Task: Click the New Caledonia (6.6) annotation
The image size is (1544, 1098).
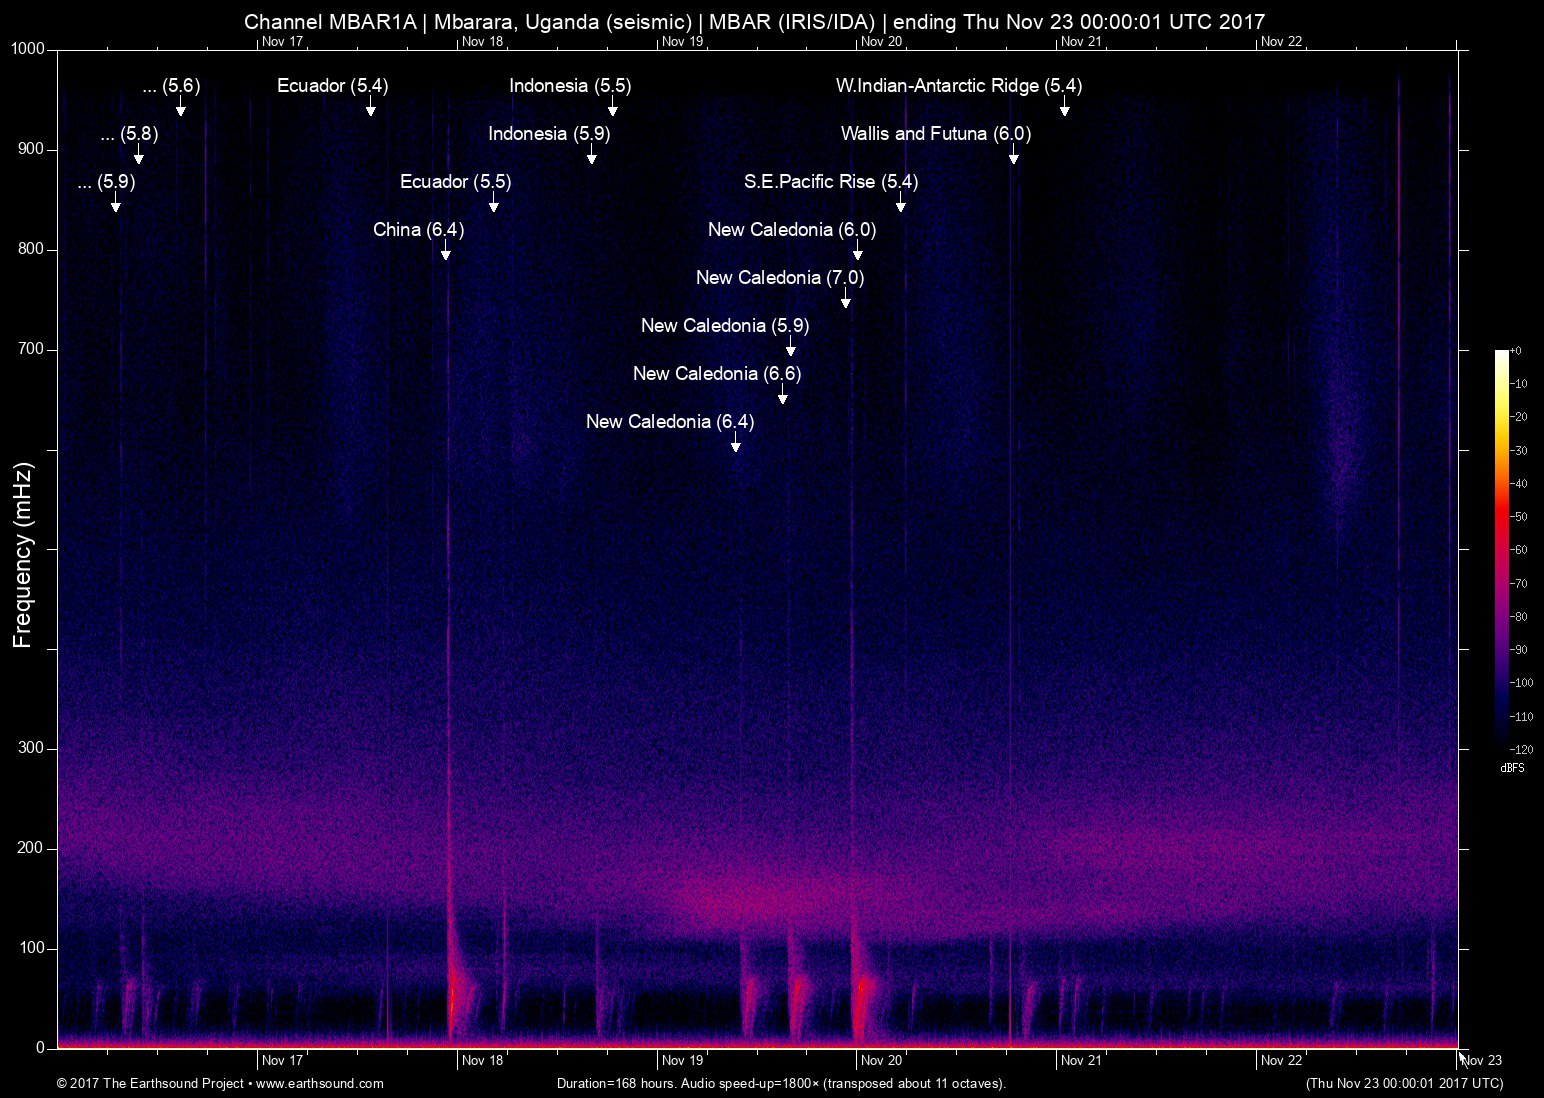Action: 717,374
